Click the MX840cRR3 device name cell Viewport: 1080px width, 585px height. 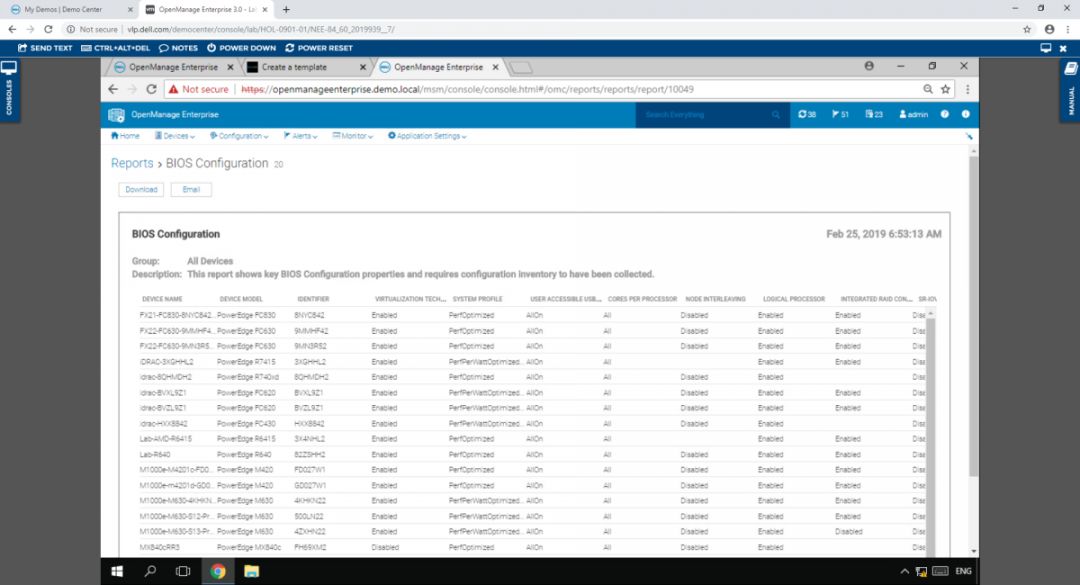pyautogui.click(x=159, y=547)
